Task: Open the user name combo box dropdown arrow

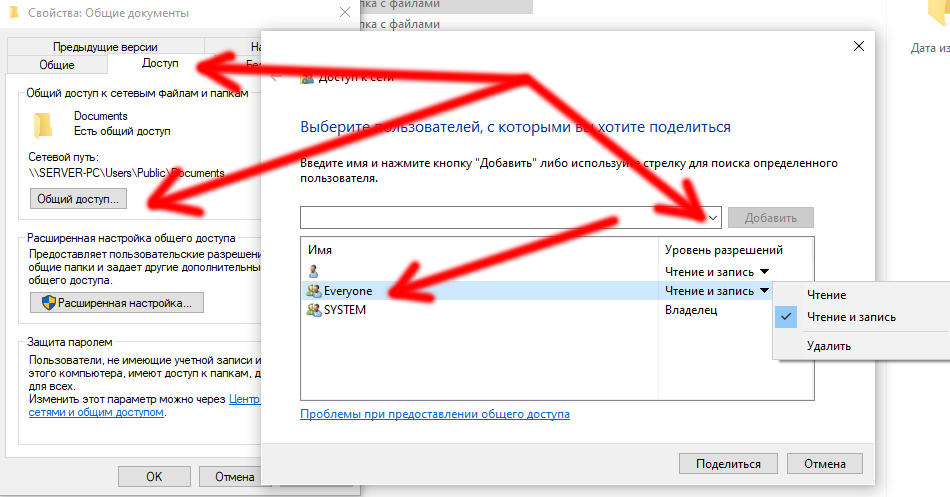Action: tap(713, 218)
